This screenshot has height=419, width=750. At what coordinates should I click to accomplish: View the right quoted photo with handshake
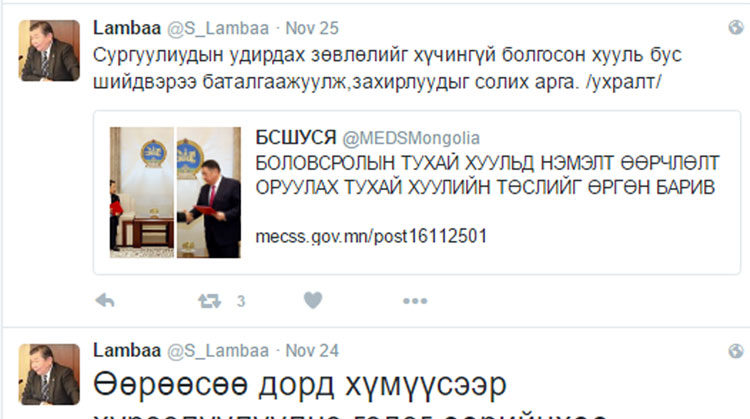(209, 192)
